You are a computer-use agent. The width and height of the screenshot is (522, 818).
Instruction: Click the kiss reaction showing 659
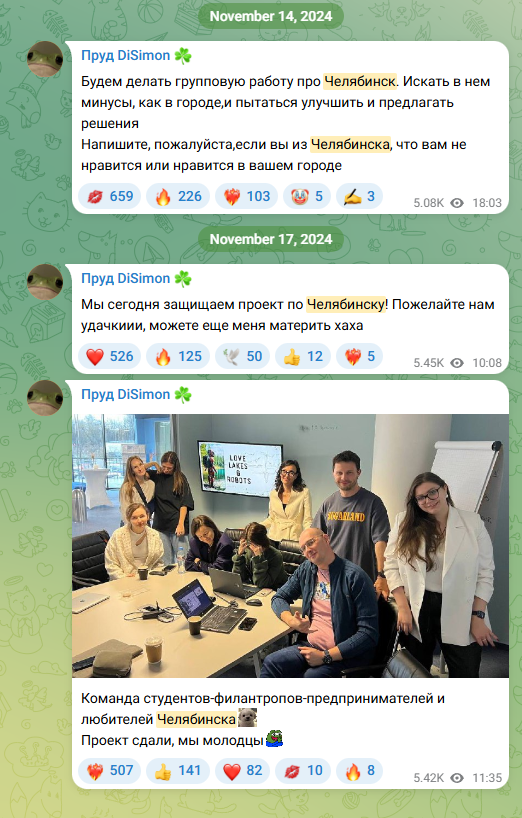click(x=110, y=196)
